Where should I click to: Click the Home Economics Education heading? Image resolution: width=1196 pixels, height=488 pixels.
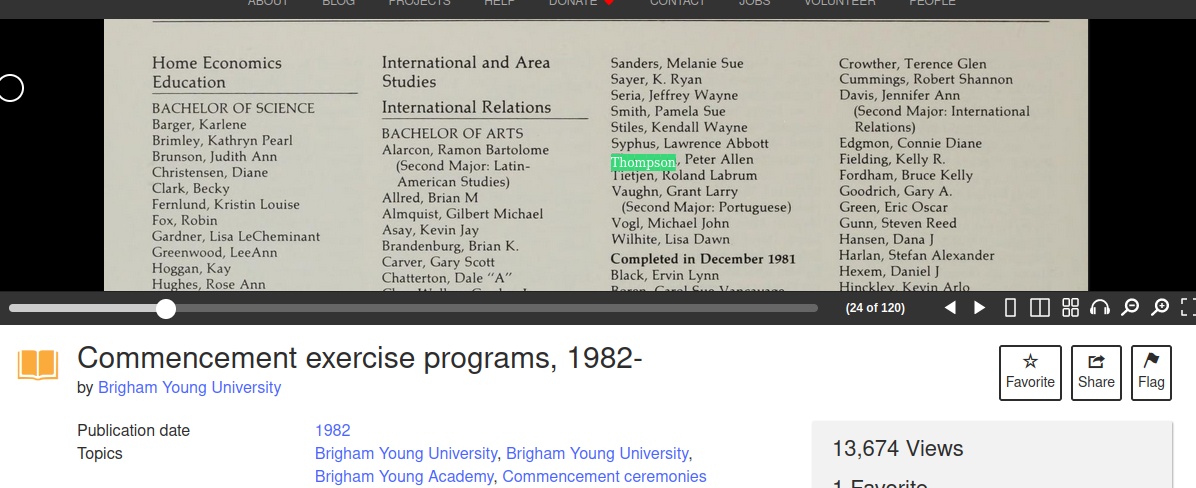pyautogui.click(x=217, y=72)
